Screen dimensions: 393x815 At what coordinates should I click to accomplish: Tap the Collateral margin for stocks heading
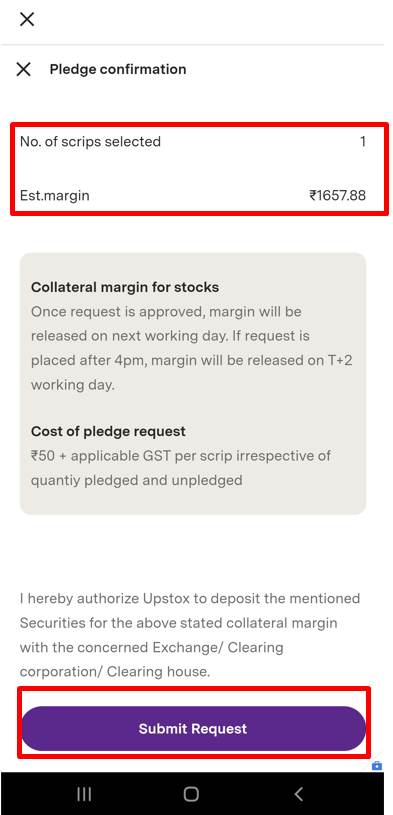point(125,287)
